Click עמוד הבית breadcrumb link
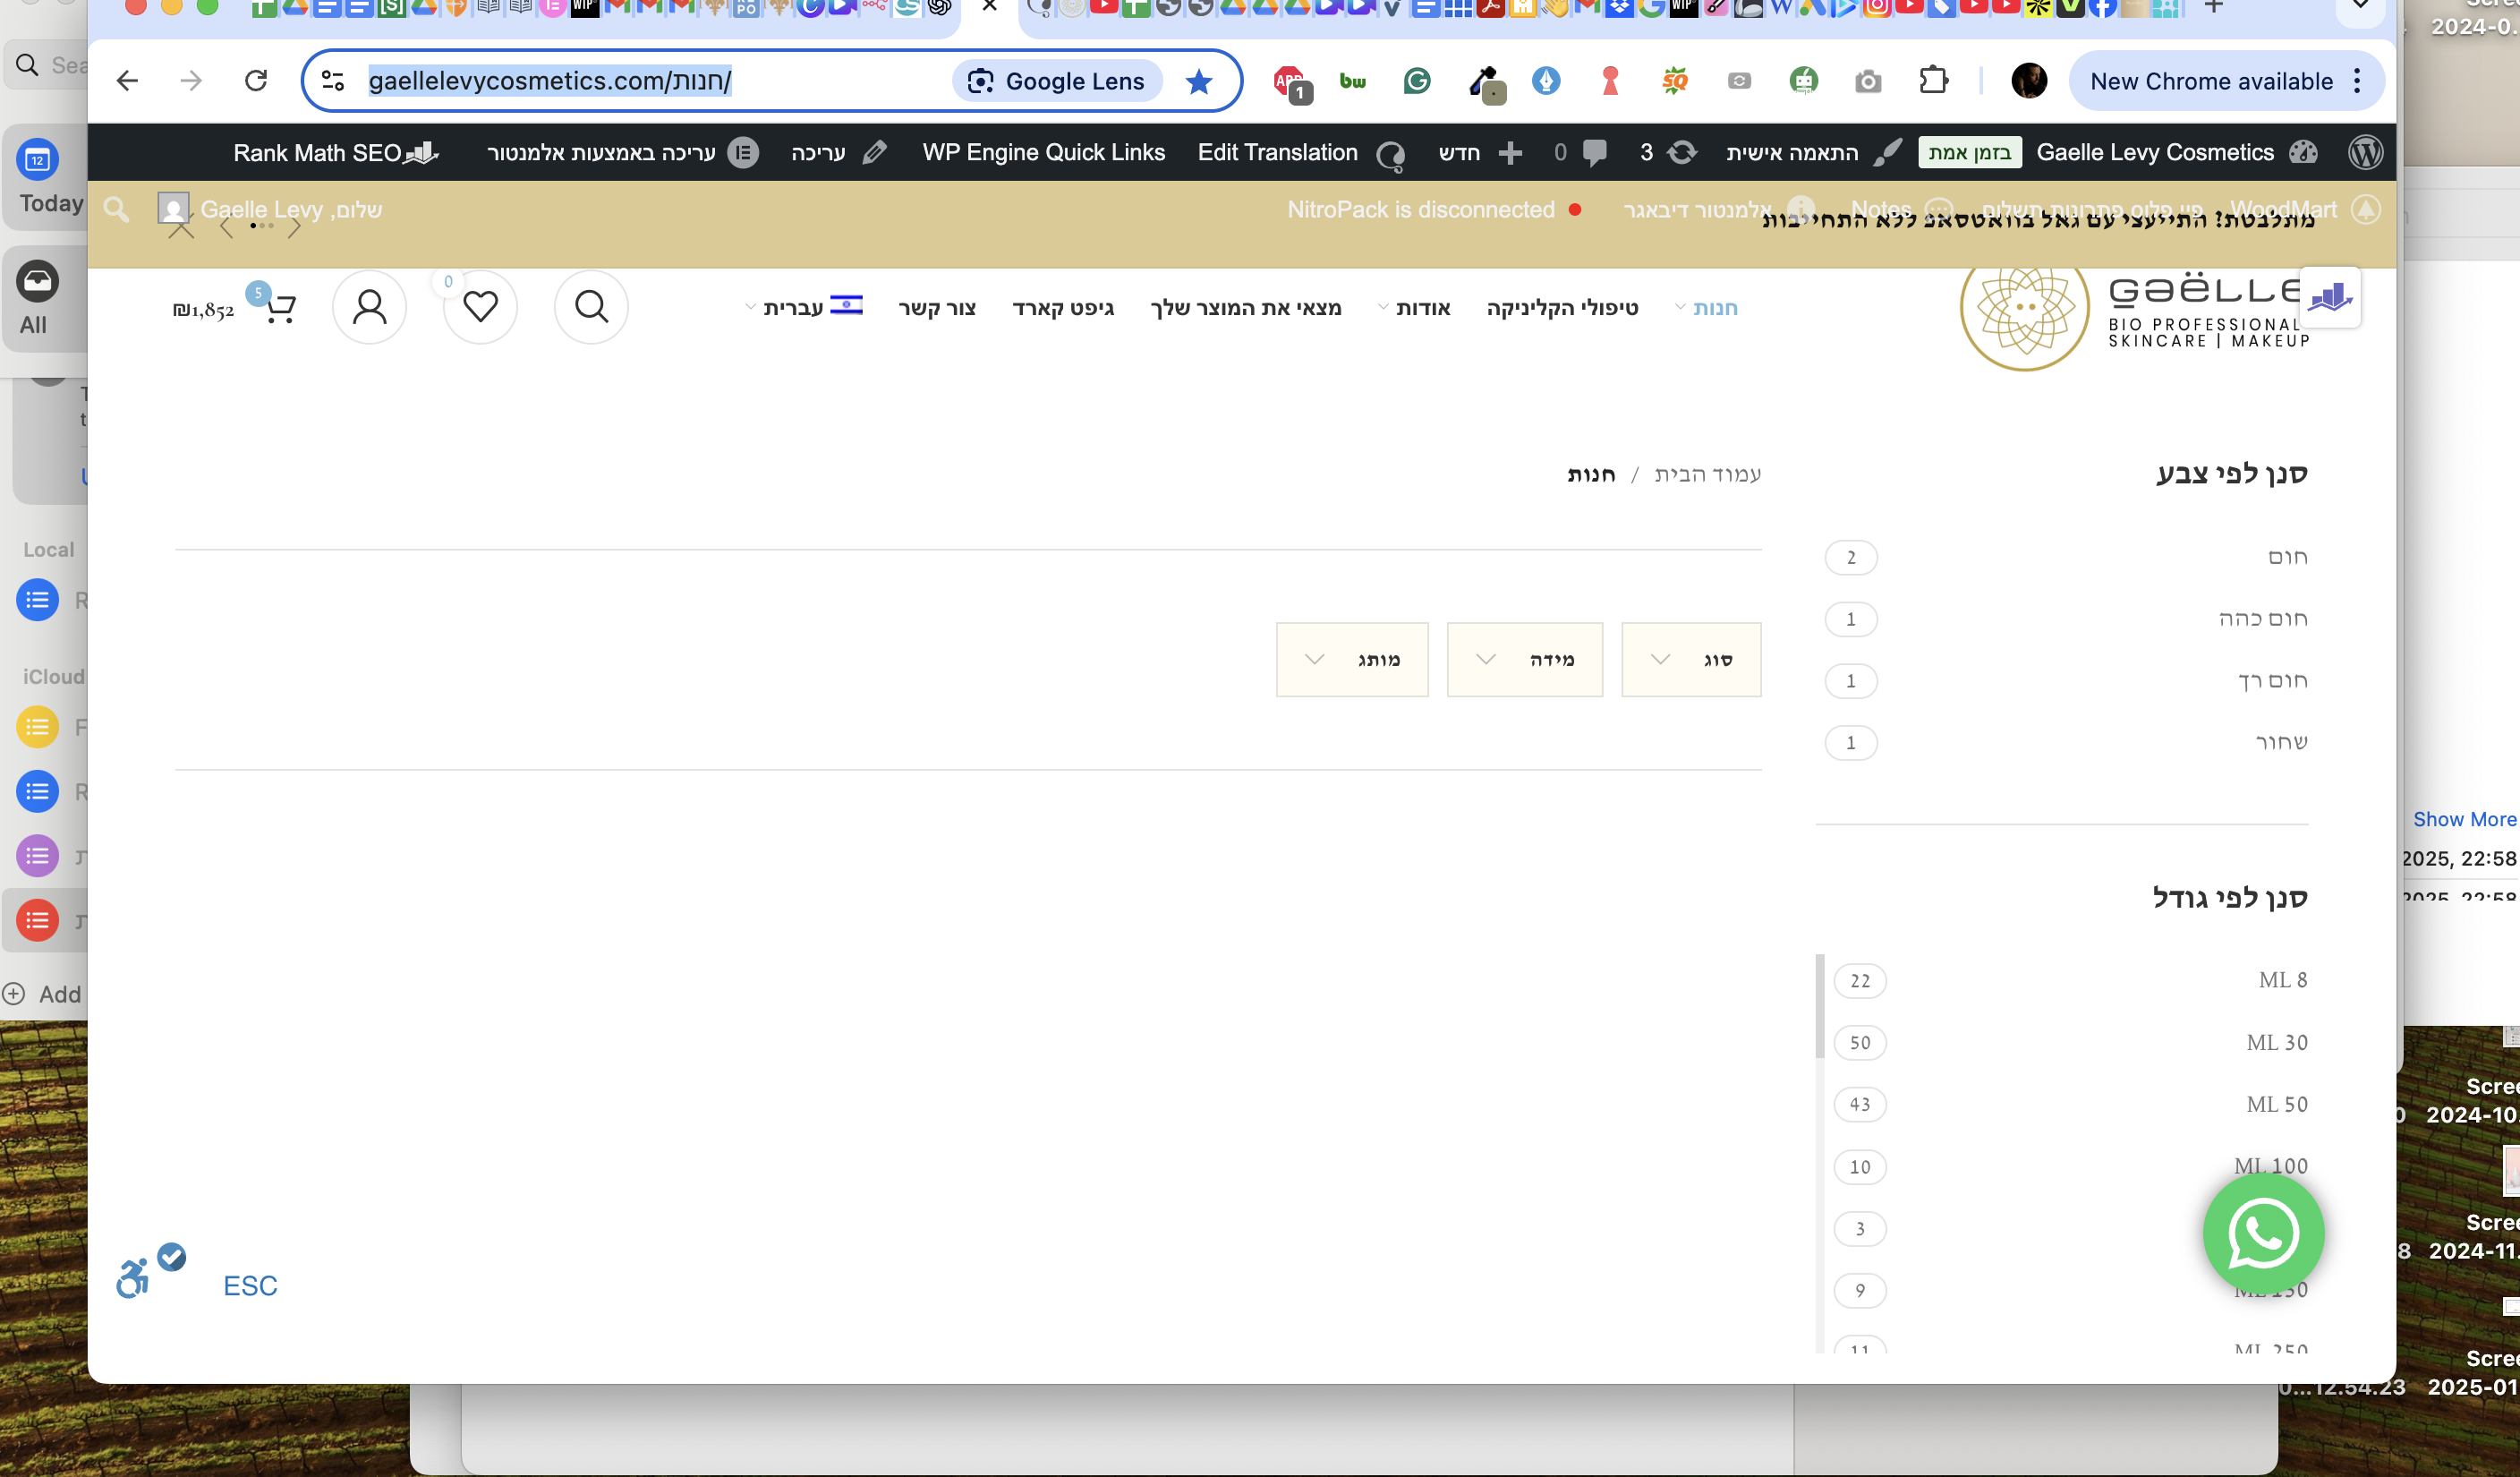This screenshot has height=1477, width=2520. tap(1708, 474)
